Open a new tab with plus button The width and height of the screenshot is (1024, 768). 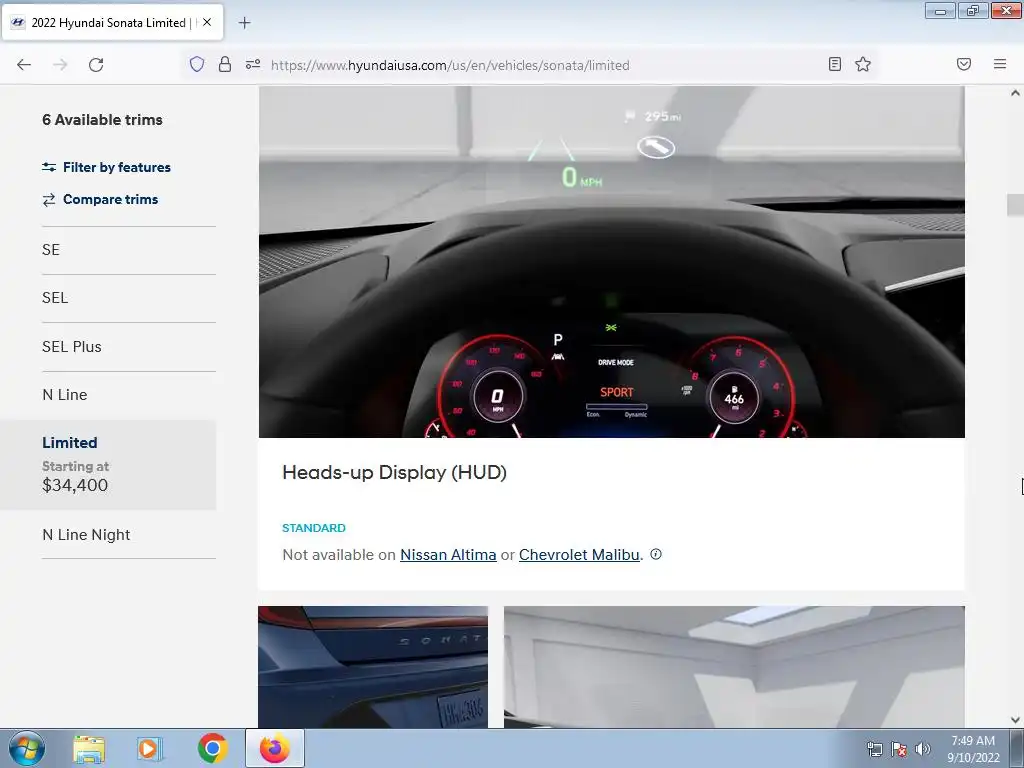244,23
